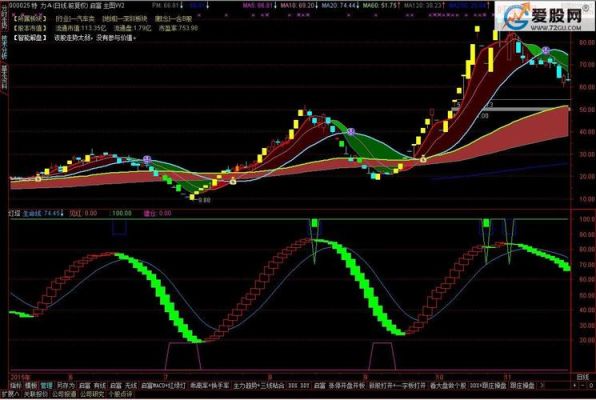This screenshot has width=596, height=400.
Task: Open the 关联报价 tab at the bottom
Action: 36,394
